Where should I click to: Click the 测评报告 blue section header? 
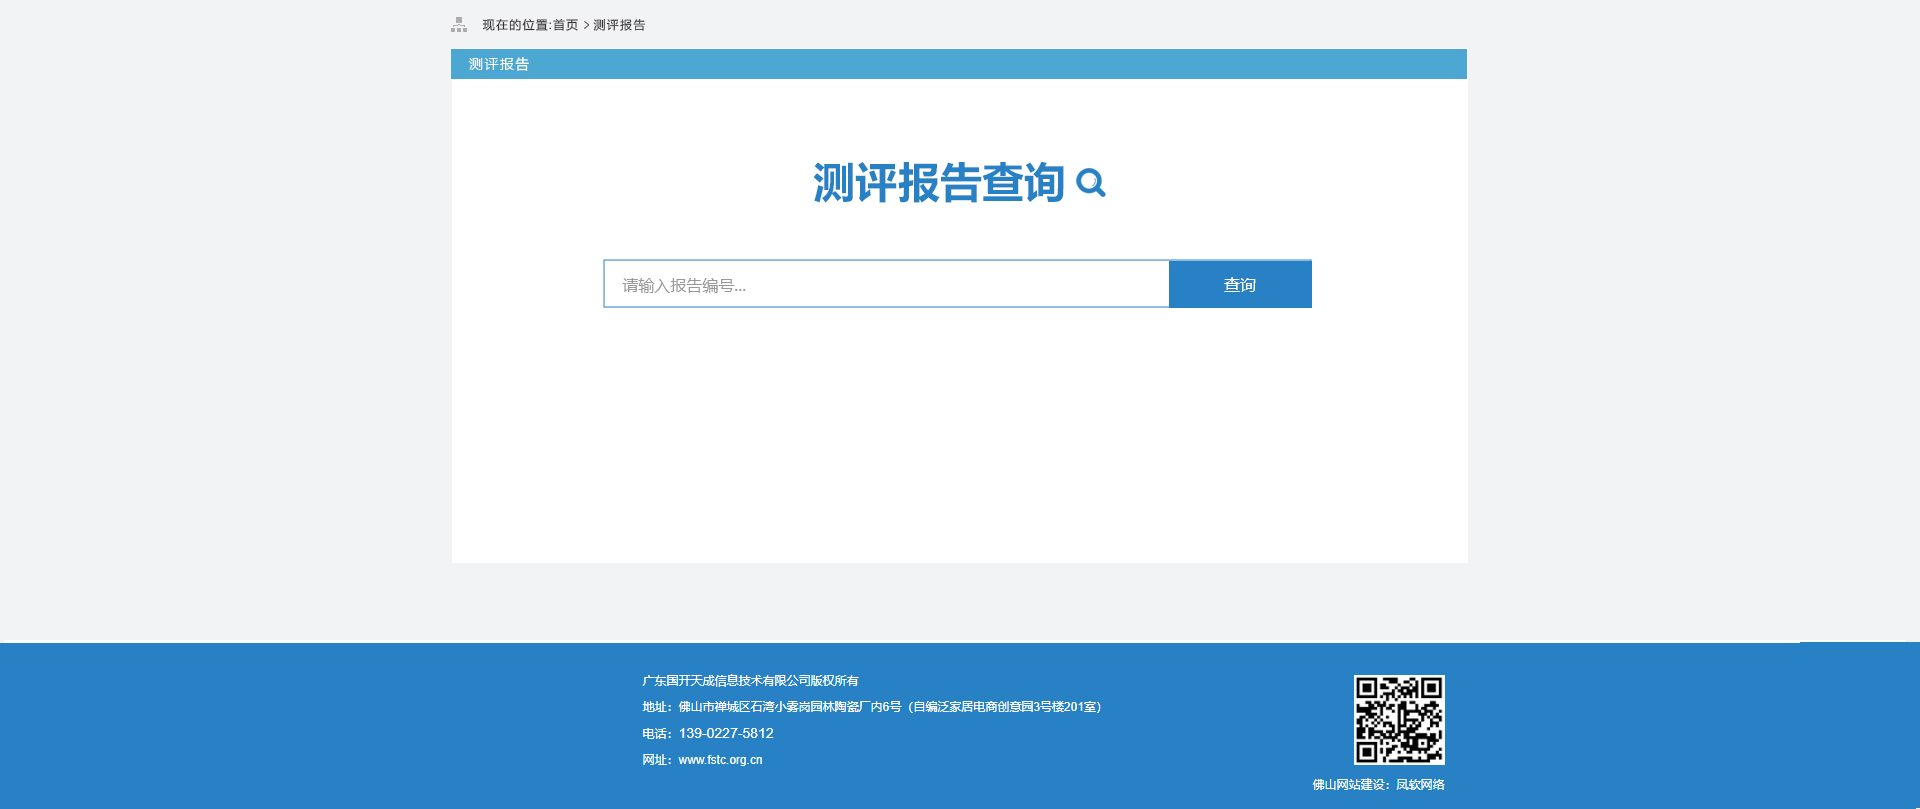(x=499, y=64)
